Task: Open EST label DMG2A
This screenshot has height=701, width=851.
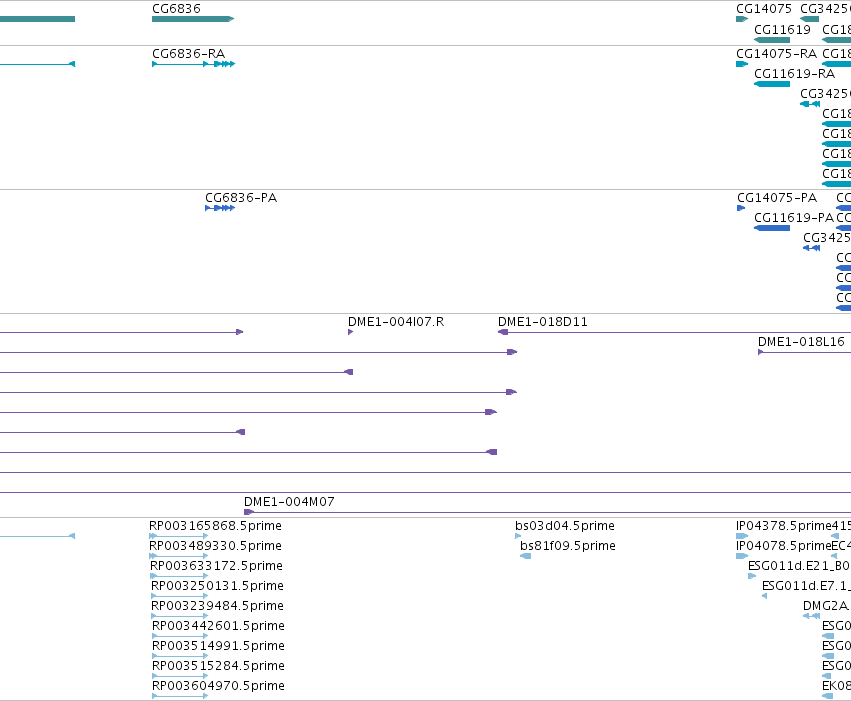Action: pos(826,606)
